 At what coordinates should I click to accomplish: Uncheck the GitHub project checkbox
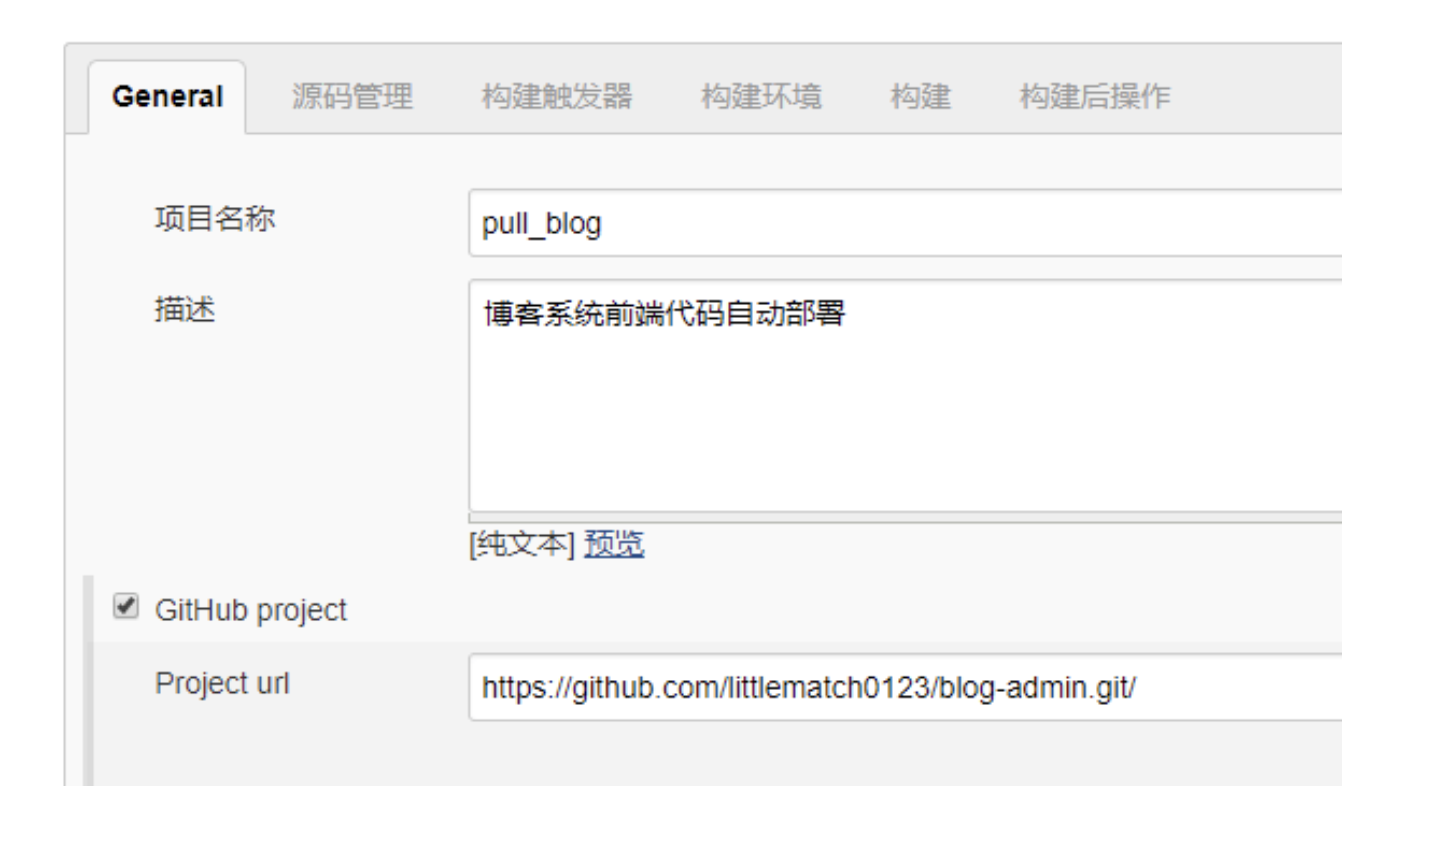pyautogui.click(x=126, y=606)
